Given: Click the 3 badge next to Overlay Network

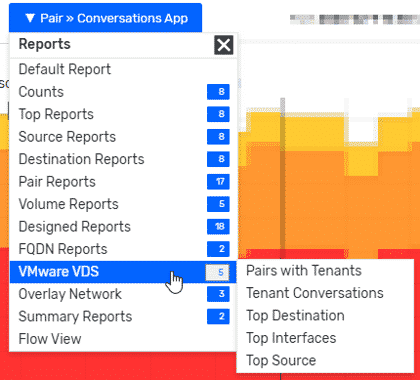Looking at the screenshot, I should coord(218,294).
